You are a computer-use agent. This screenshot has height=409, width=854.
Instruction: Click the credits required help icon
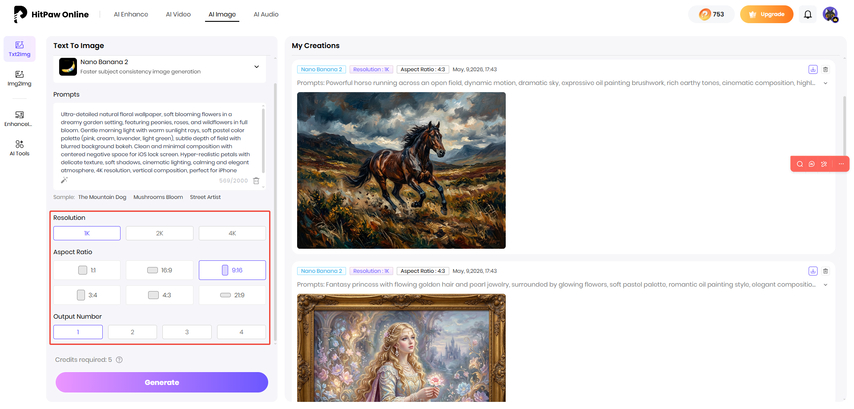click(x=119, y=359)
